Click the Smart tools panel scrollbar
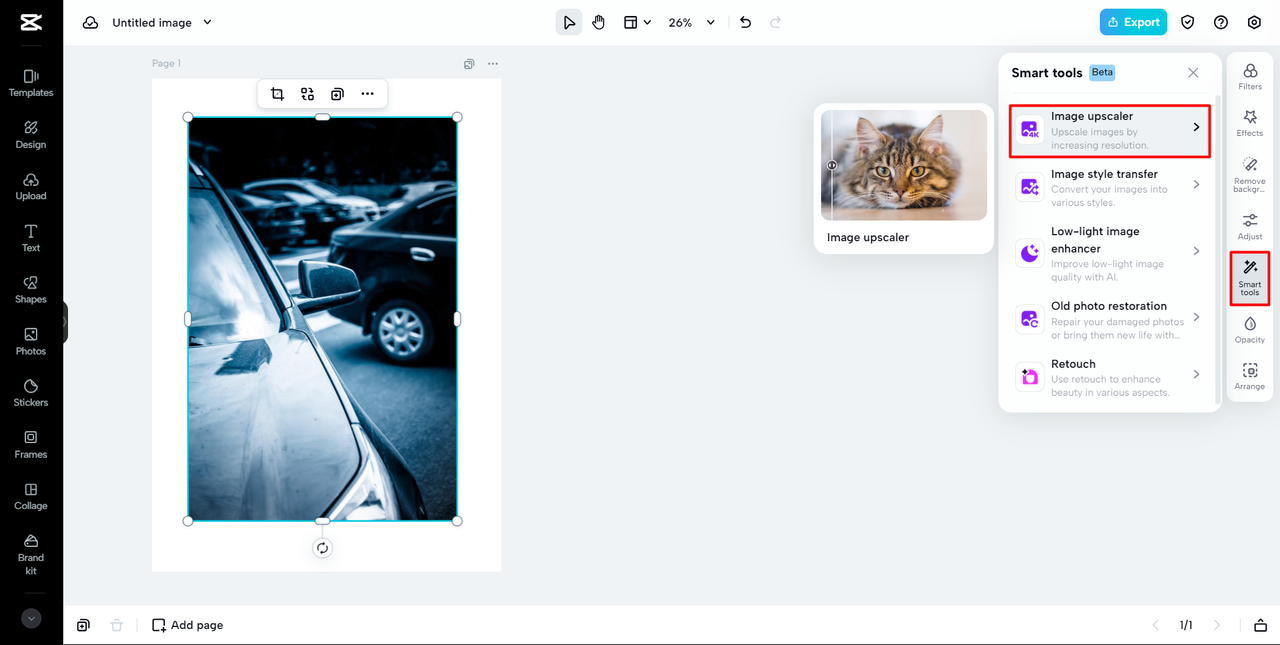The height and width of the screenshot is (645, 1280). 1217,250
